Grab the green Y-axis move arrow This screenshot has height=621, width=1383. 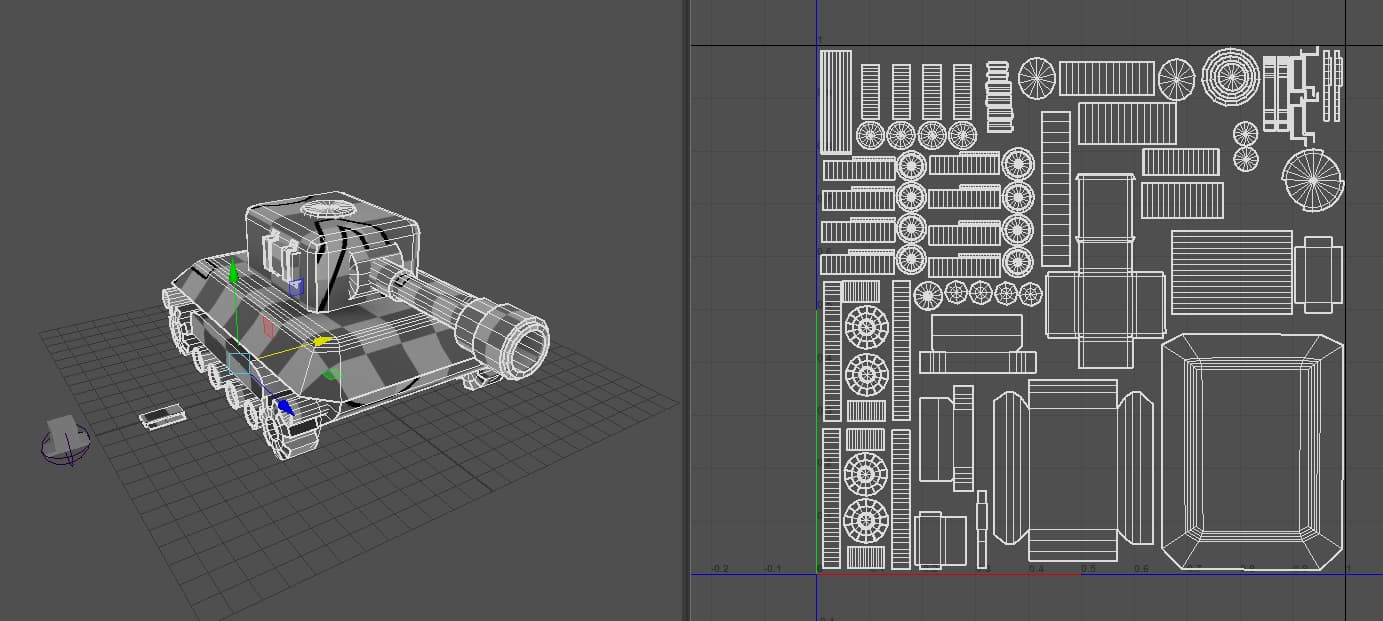tap(233, 271)
